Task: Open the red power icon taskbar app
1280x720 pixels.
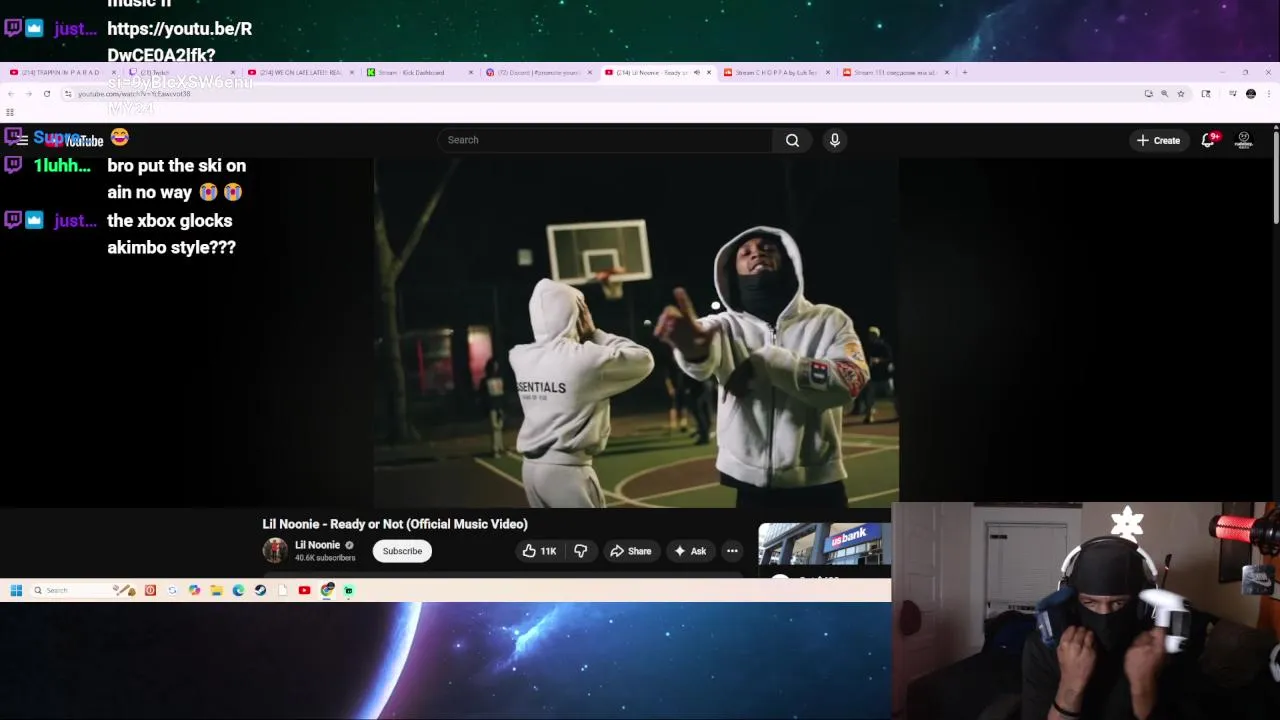Action: [x=150, y=590]
